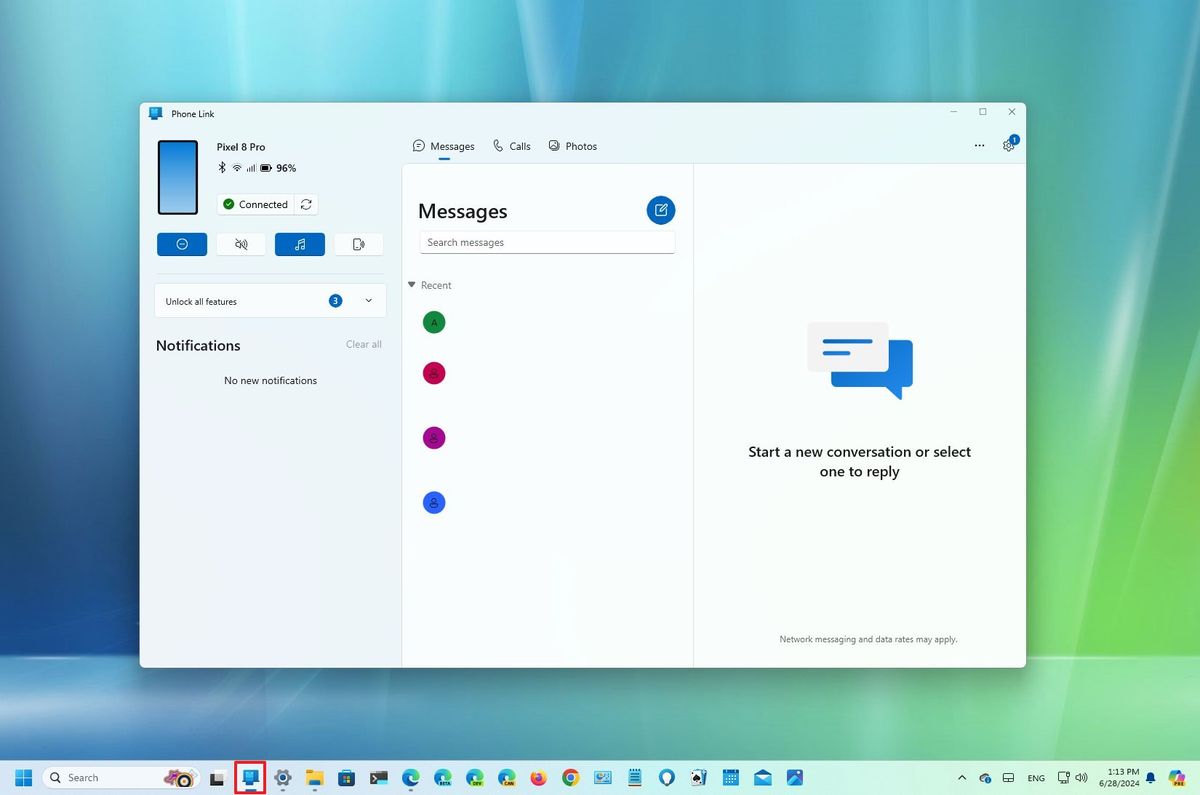Refresh the phone connection status
Image resolution: width=1200 pixels, height=795 pixels.
click(306, 204)
